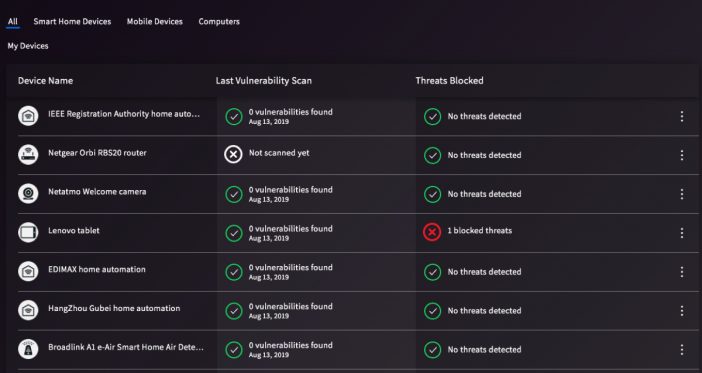
Task: Click the threats checkmark icon for IEEE Registration Authority
Action: 432,116
